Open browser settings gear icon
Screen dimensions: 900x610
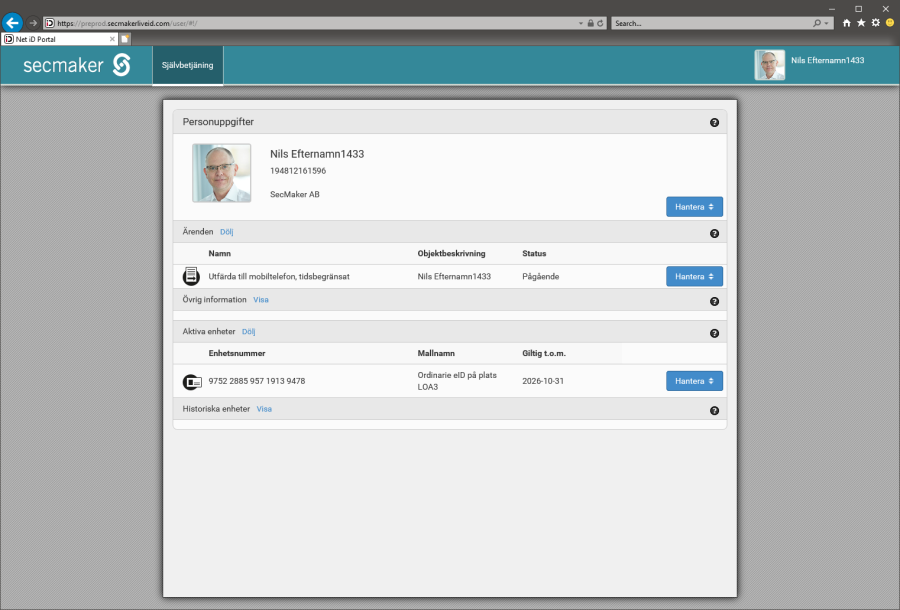click(875, 23)
